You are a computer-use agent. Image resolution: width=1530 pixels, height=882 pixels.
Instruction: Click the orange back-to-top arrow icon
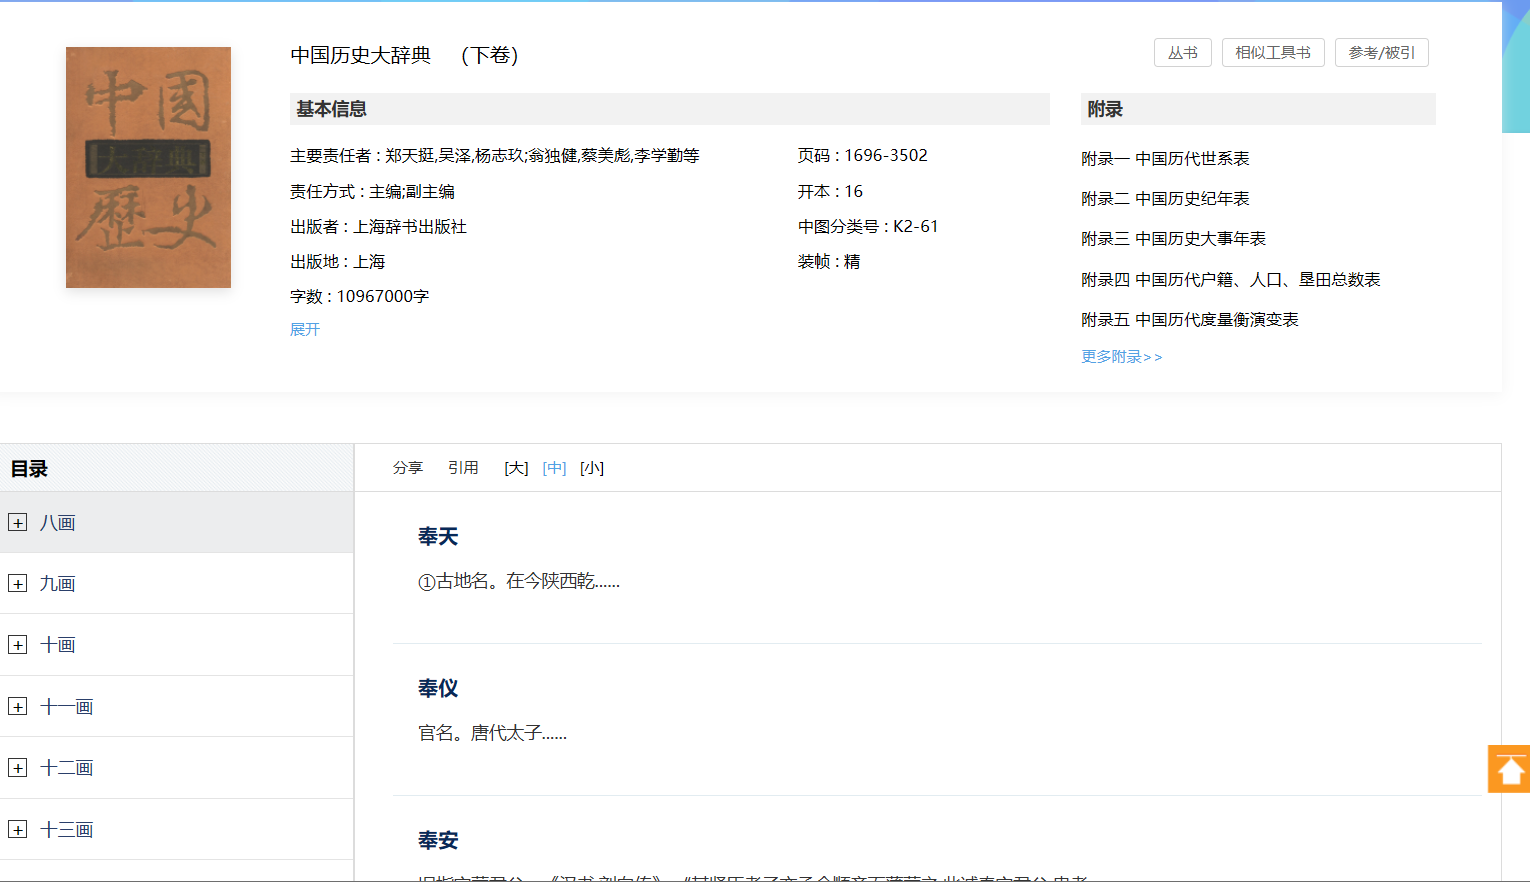pyautogui.click(x=1509, y=769)
